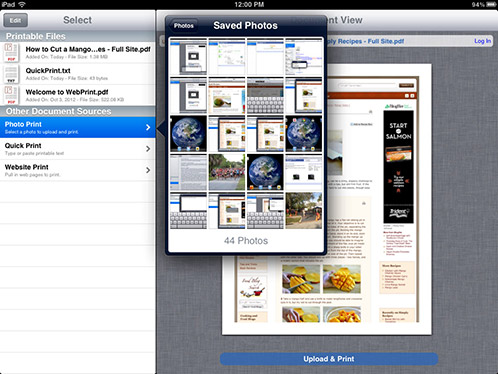Select the runners race photo thumbnail
This screenshot has width=498, height=374.
click(x=227, y=172)
